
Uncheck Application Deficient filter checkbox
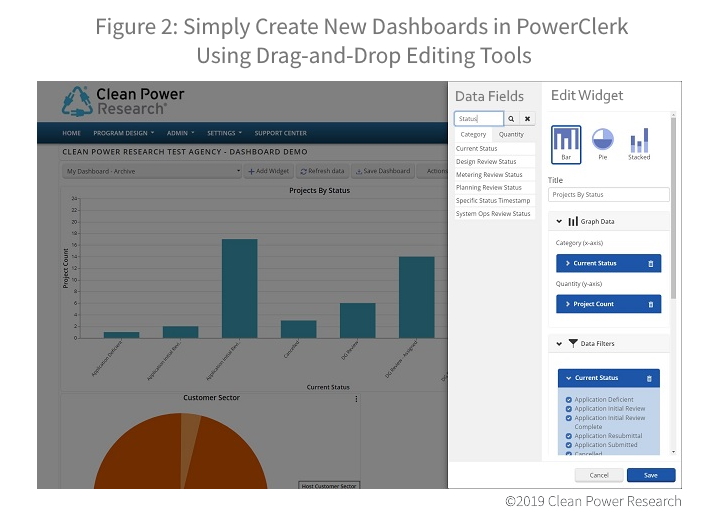pos(569,400)
